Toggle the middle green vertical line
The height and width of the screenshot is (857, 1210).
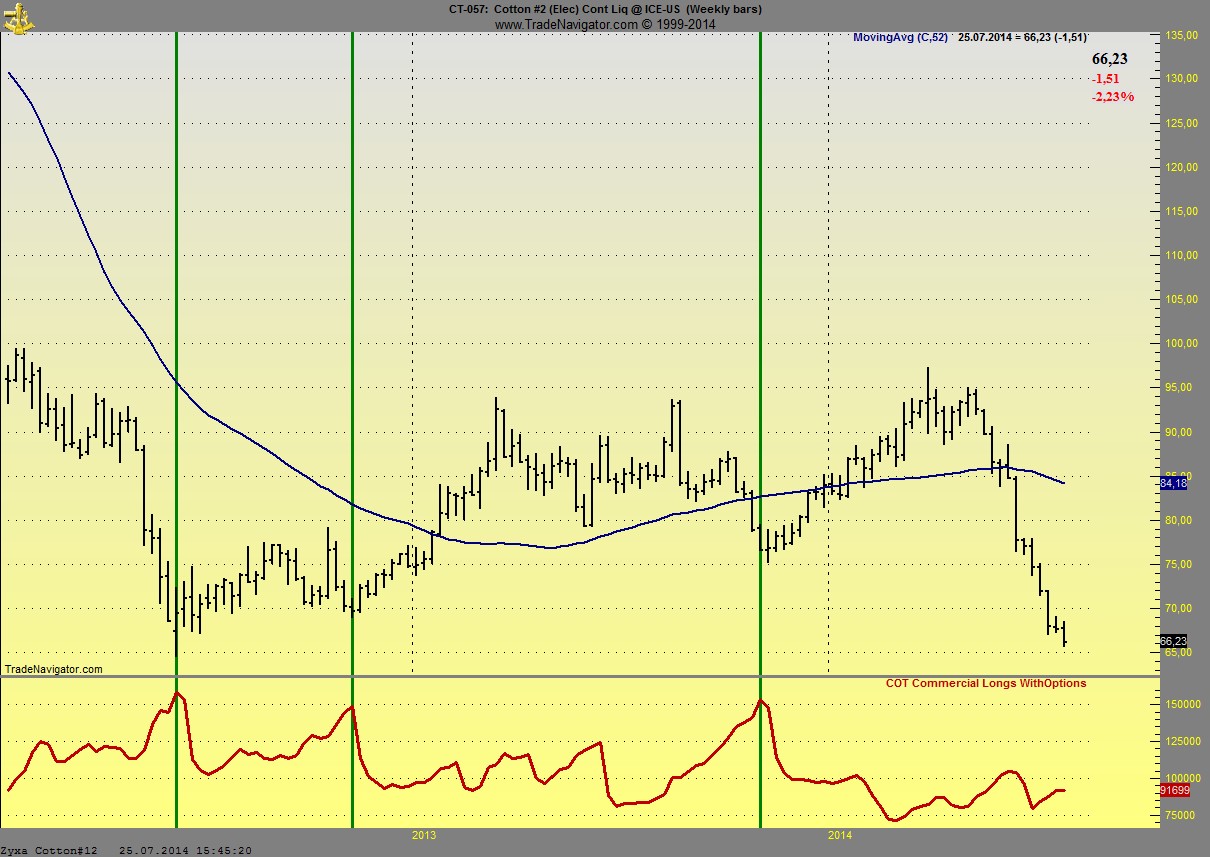click(353, 400)
